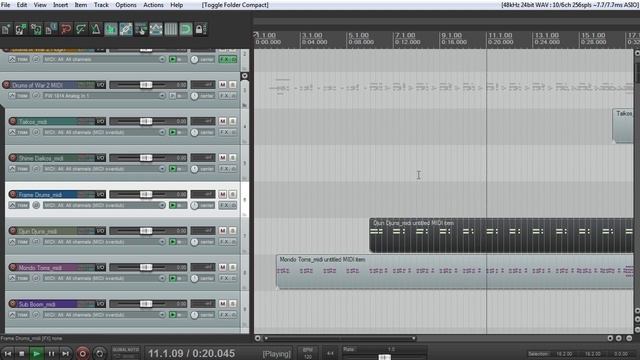
Task: Collapse the folder arrow beside Drums of War 2 MIDI
Action: click(244, 76)
